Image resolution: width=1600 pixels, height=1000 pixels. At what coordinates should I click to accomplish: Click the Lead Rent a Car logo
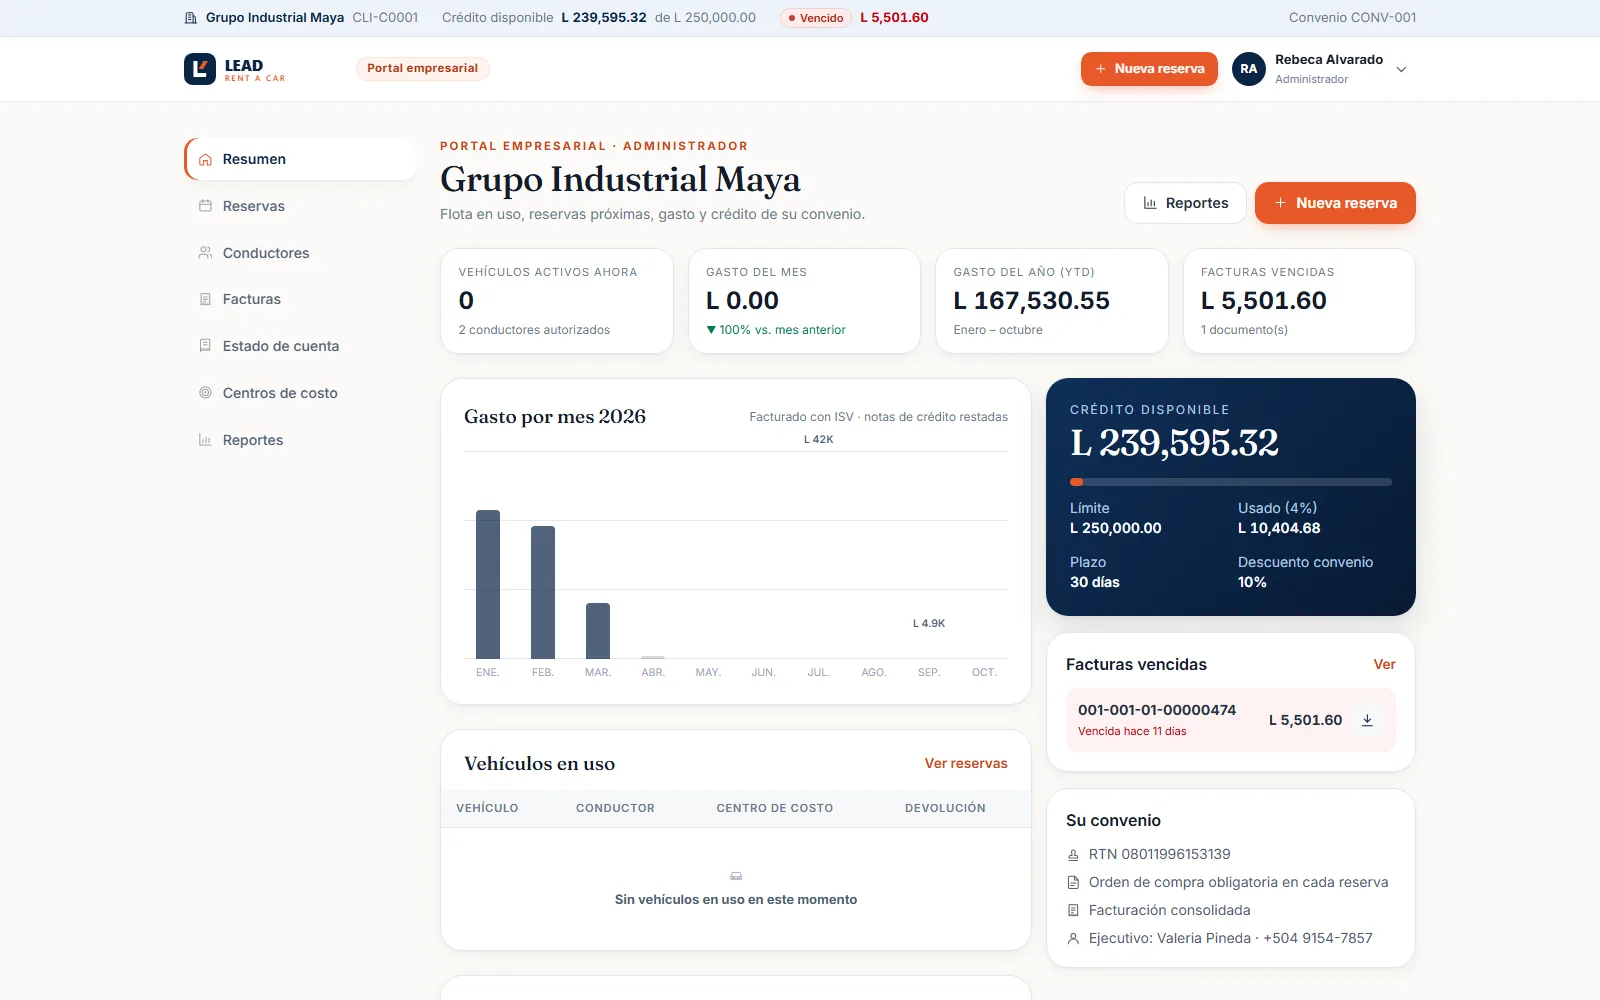(235, 69)
